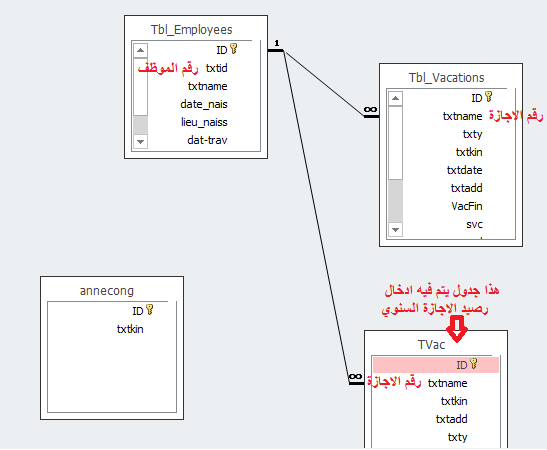Screen dimensions: 547x450
Task: Click the key icon in the TVac table
Action: 474,363
